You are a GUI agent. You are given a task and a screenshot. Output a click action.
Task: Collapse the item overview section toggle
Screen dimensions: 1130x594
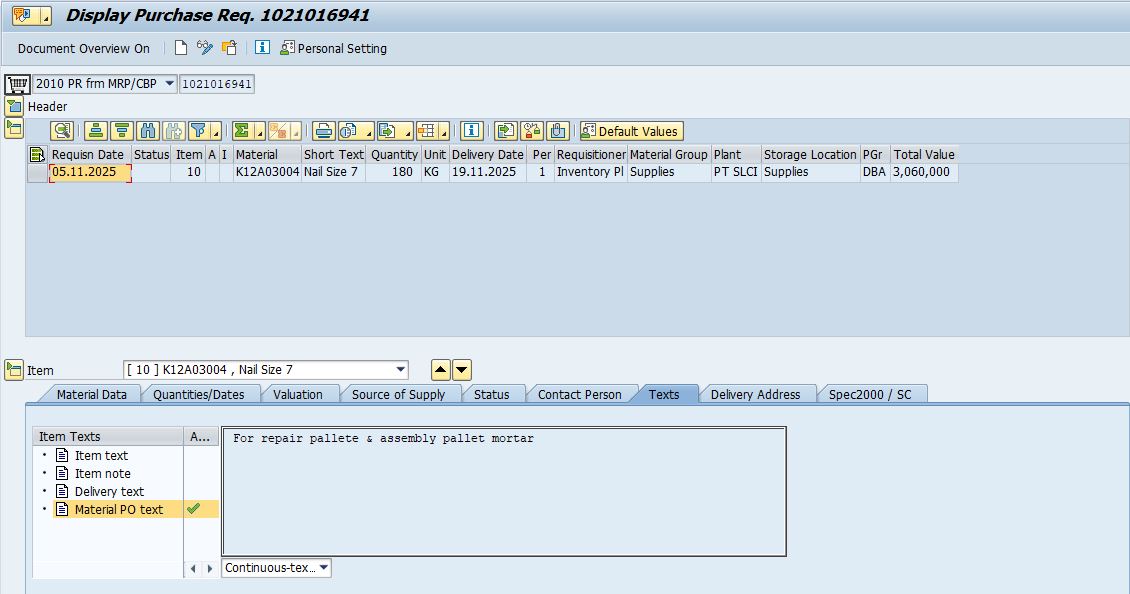pyautogui.click(x=14, y=128)
